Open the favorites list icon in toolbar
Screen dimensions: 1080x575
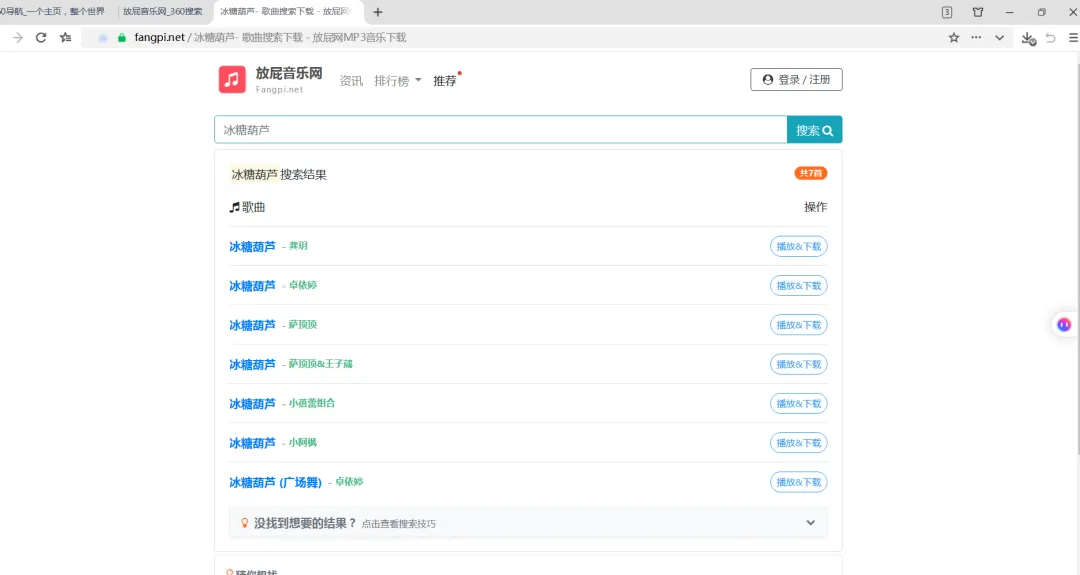click(x=65, y=38)
